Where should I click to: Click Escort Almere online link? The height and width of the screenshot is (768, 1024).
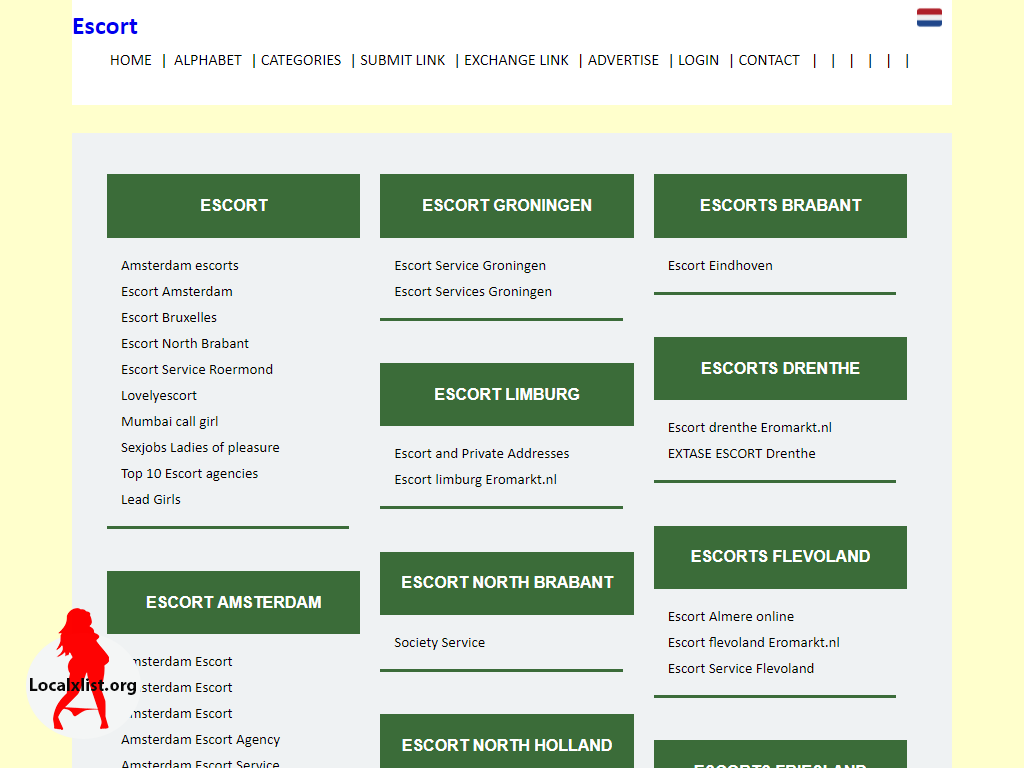[x=731, y=616]
